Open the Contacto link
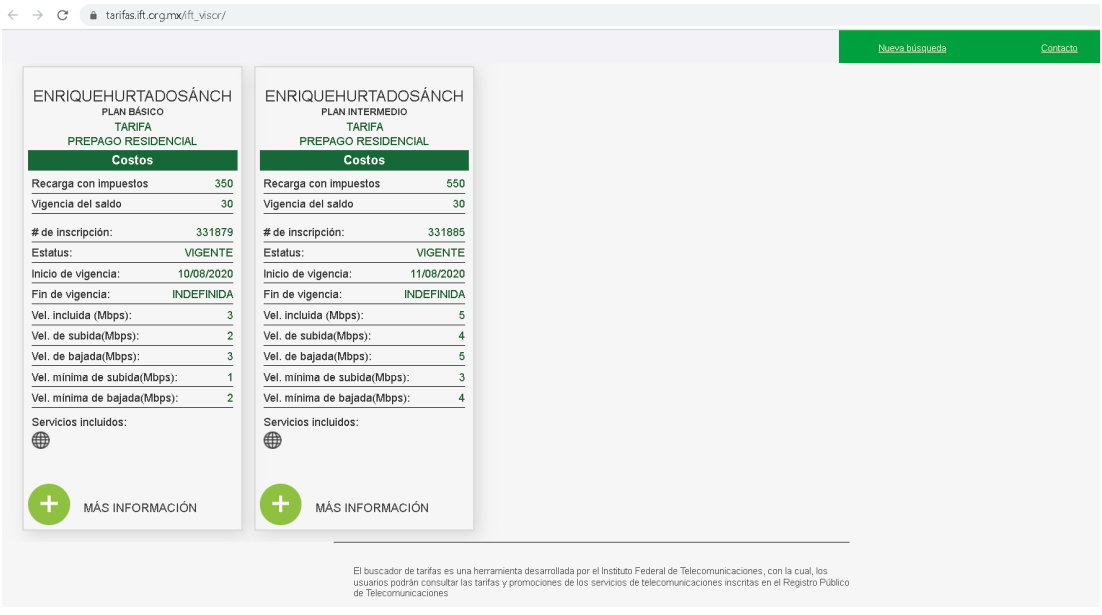 (1058, 48)
